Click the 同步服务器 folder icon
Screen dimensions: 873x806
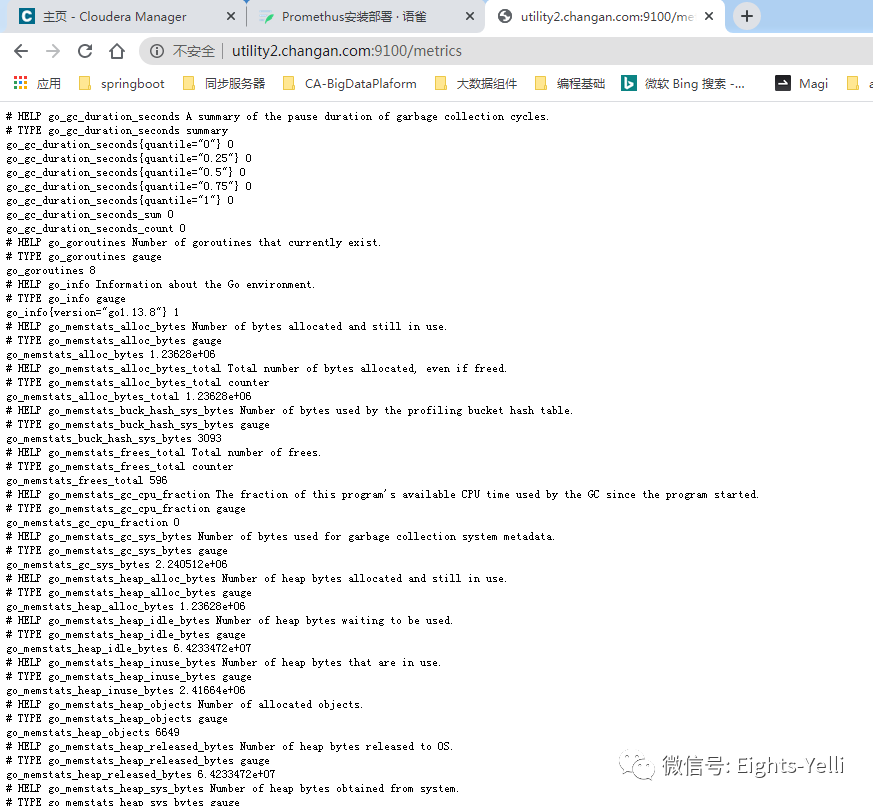(x=189, y=83)
